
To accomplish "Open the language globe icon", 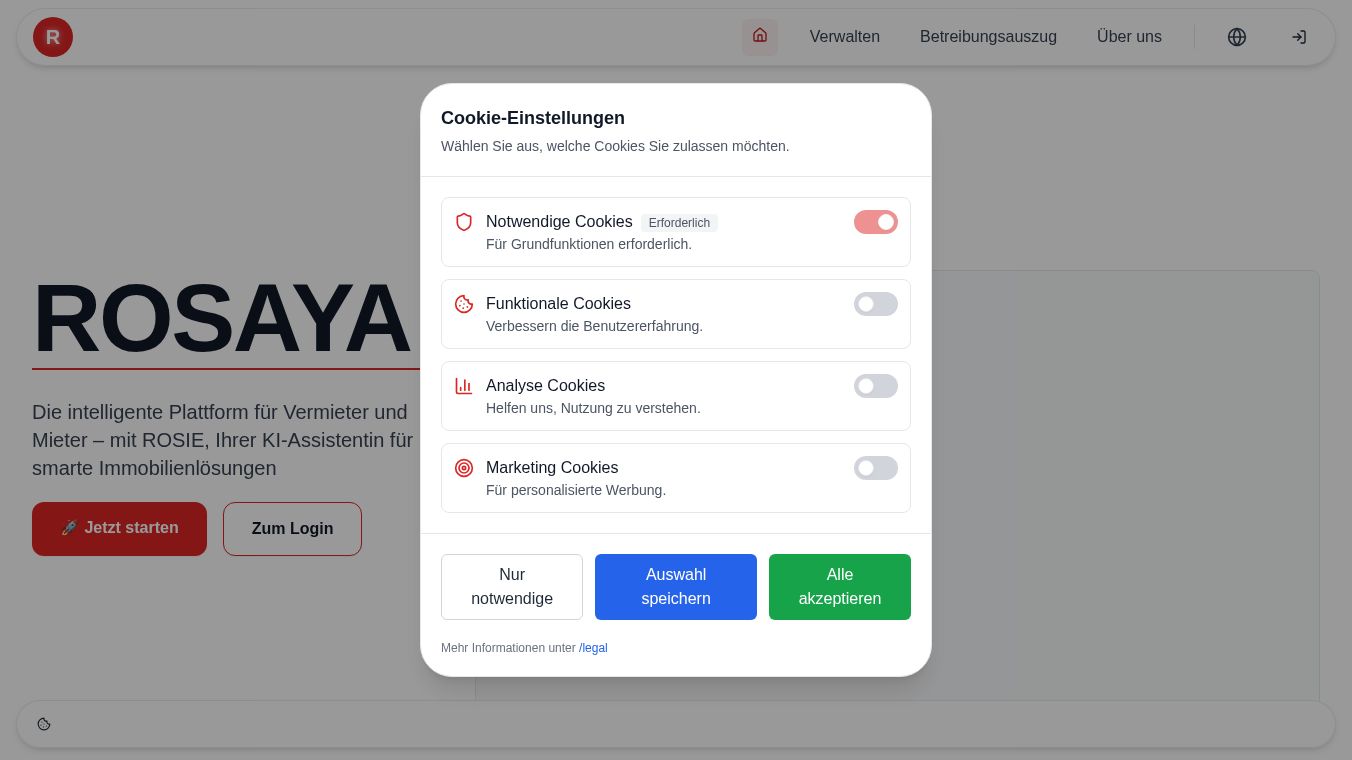I will coord(1237,37).
